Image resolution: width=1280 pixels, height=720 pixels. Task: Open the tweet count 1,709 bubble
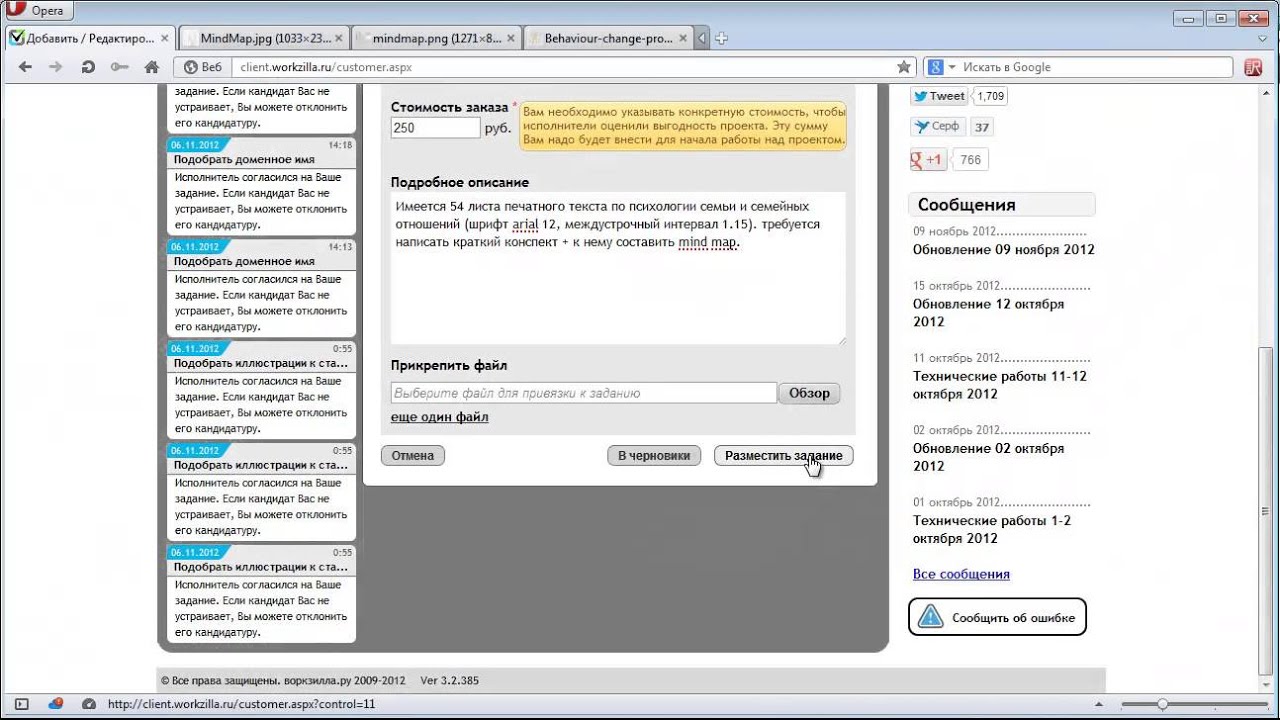[x=991, y=96]
